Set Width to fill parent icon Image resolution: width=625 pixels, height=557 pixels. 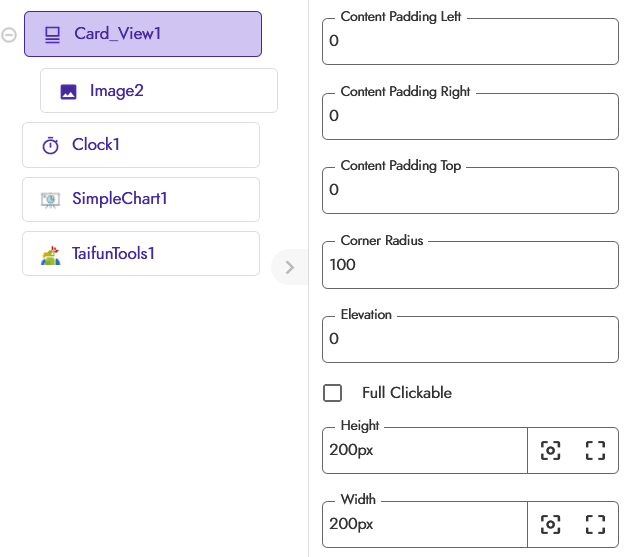(595, 524)
